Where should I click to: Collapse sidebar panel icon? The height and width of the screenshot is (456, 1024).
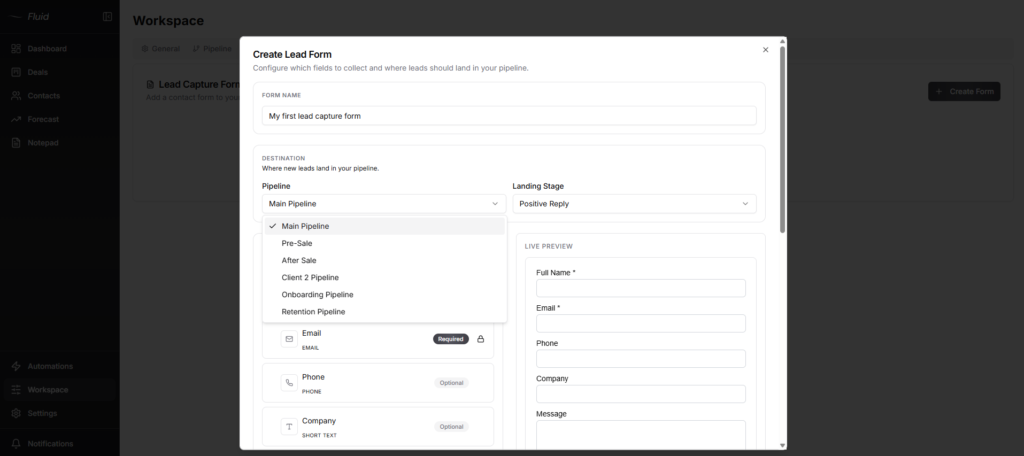(108, 17)
